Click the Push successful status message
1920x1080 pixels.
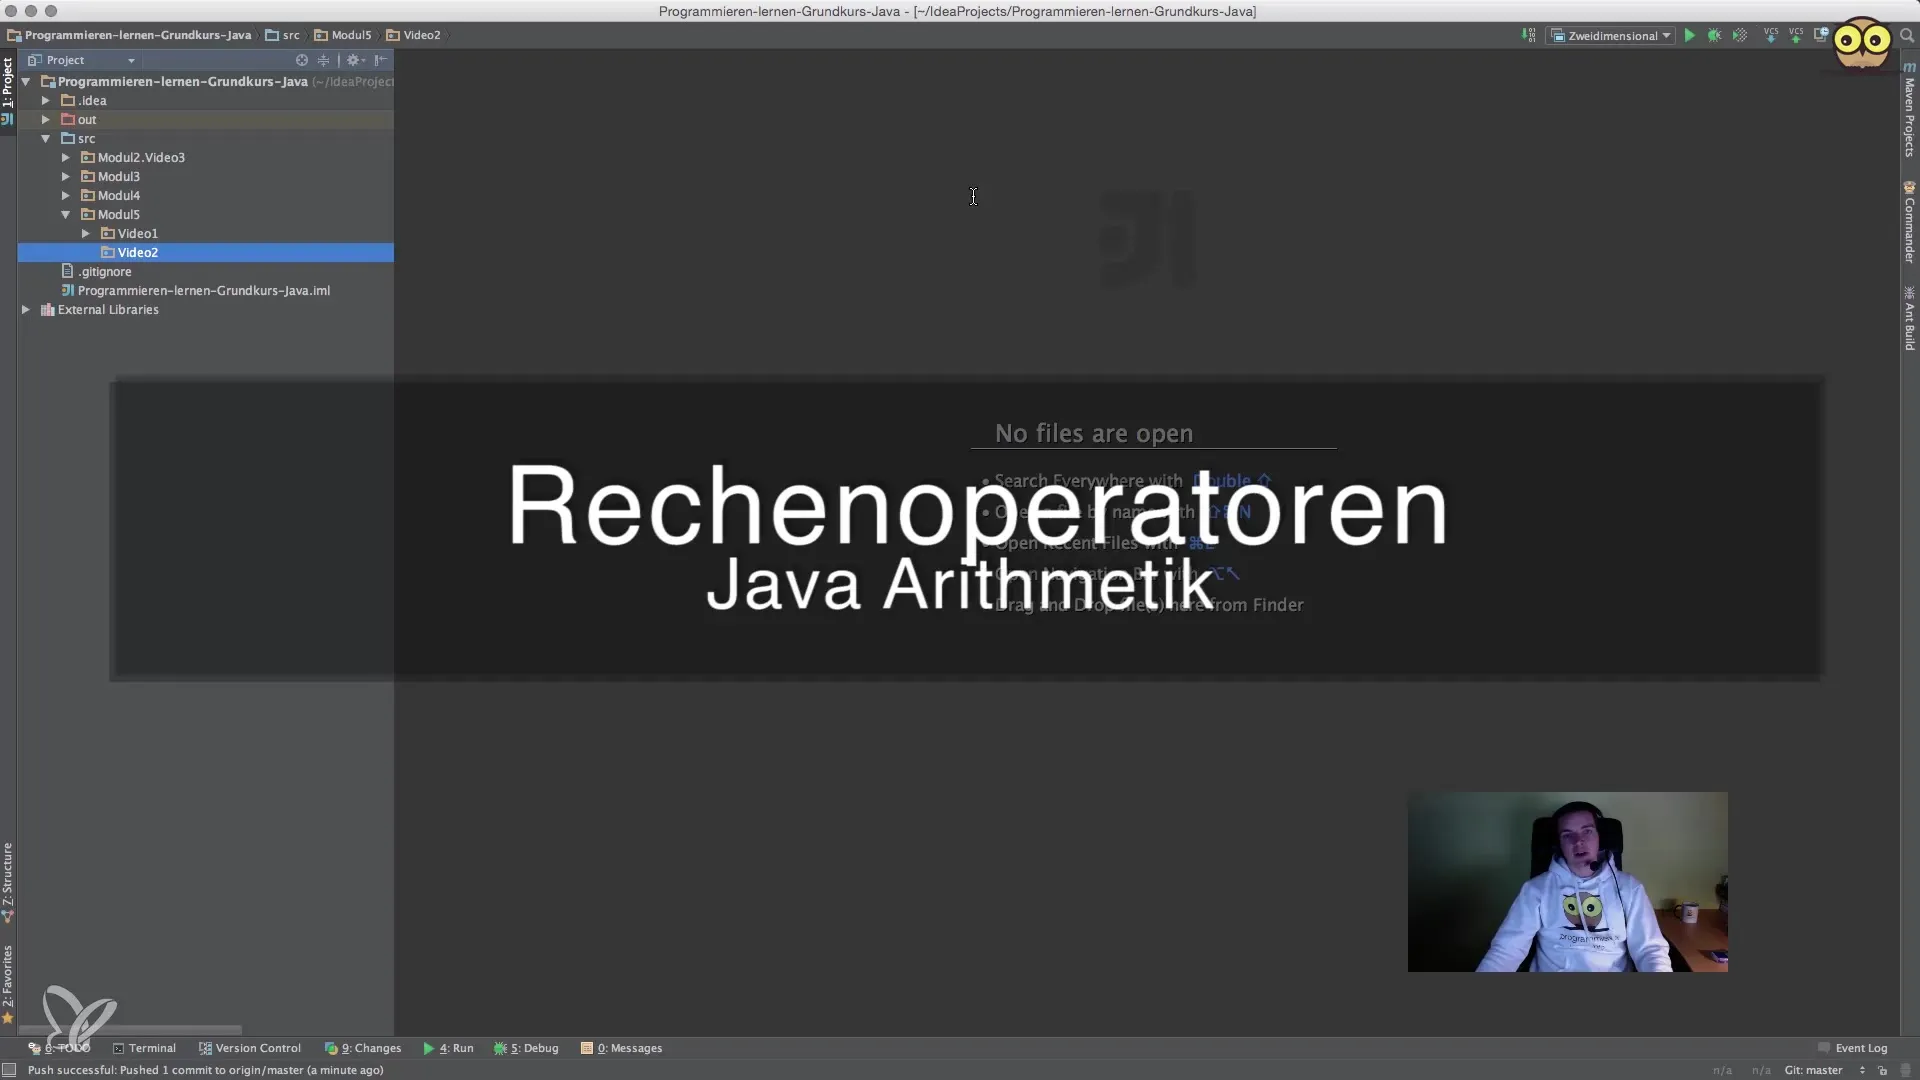pyautogui.click(x=205, y=1070)
